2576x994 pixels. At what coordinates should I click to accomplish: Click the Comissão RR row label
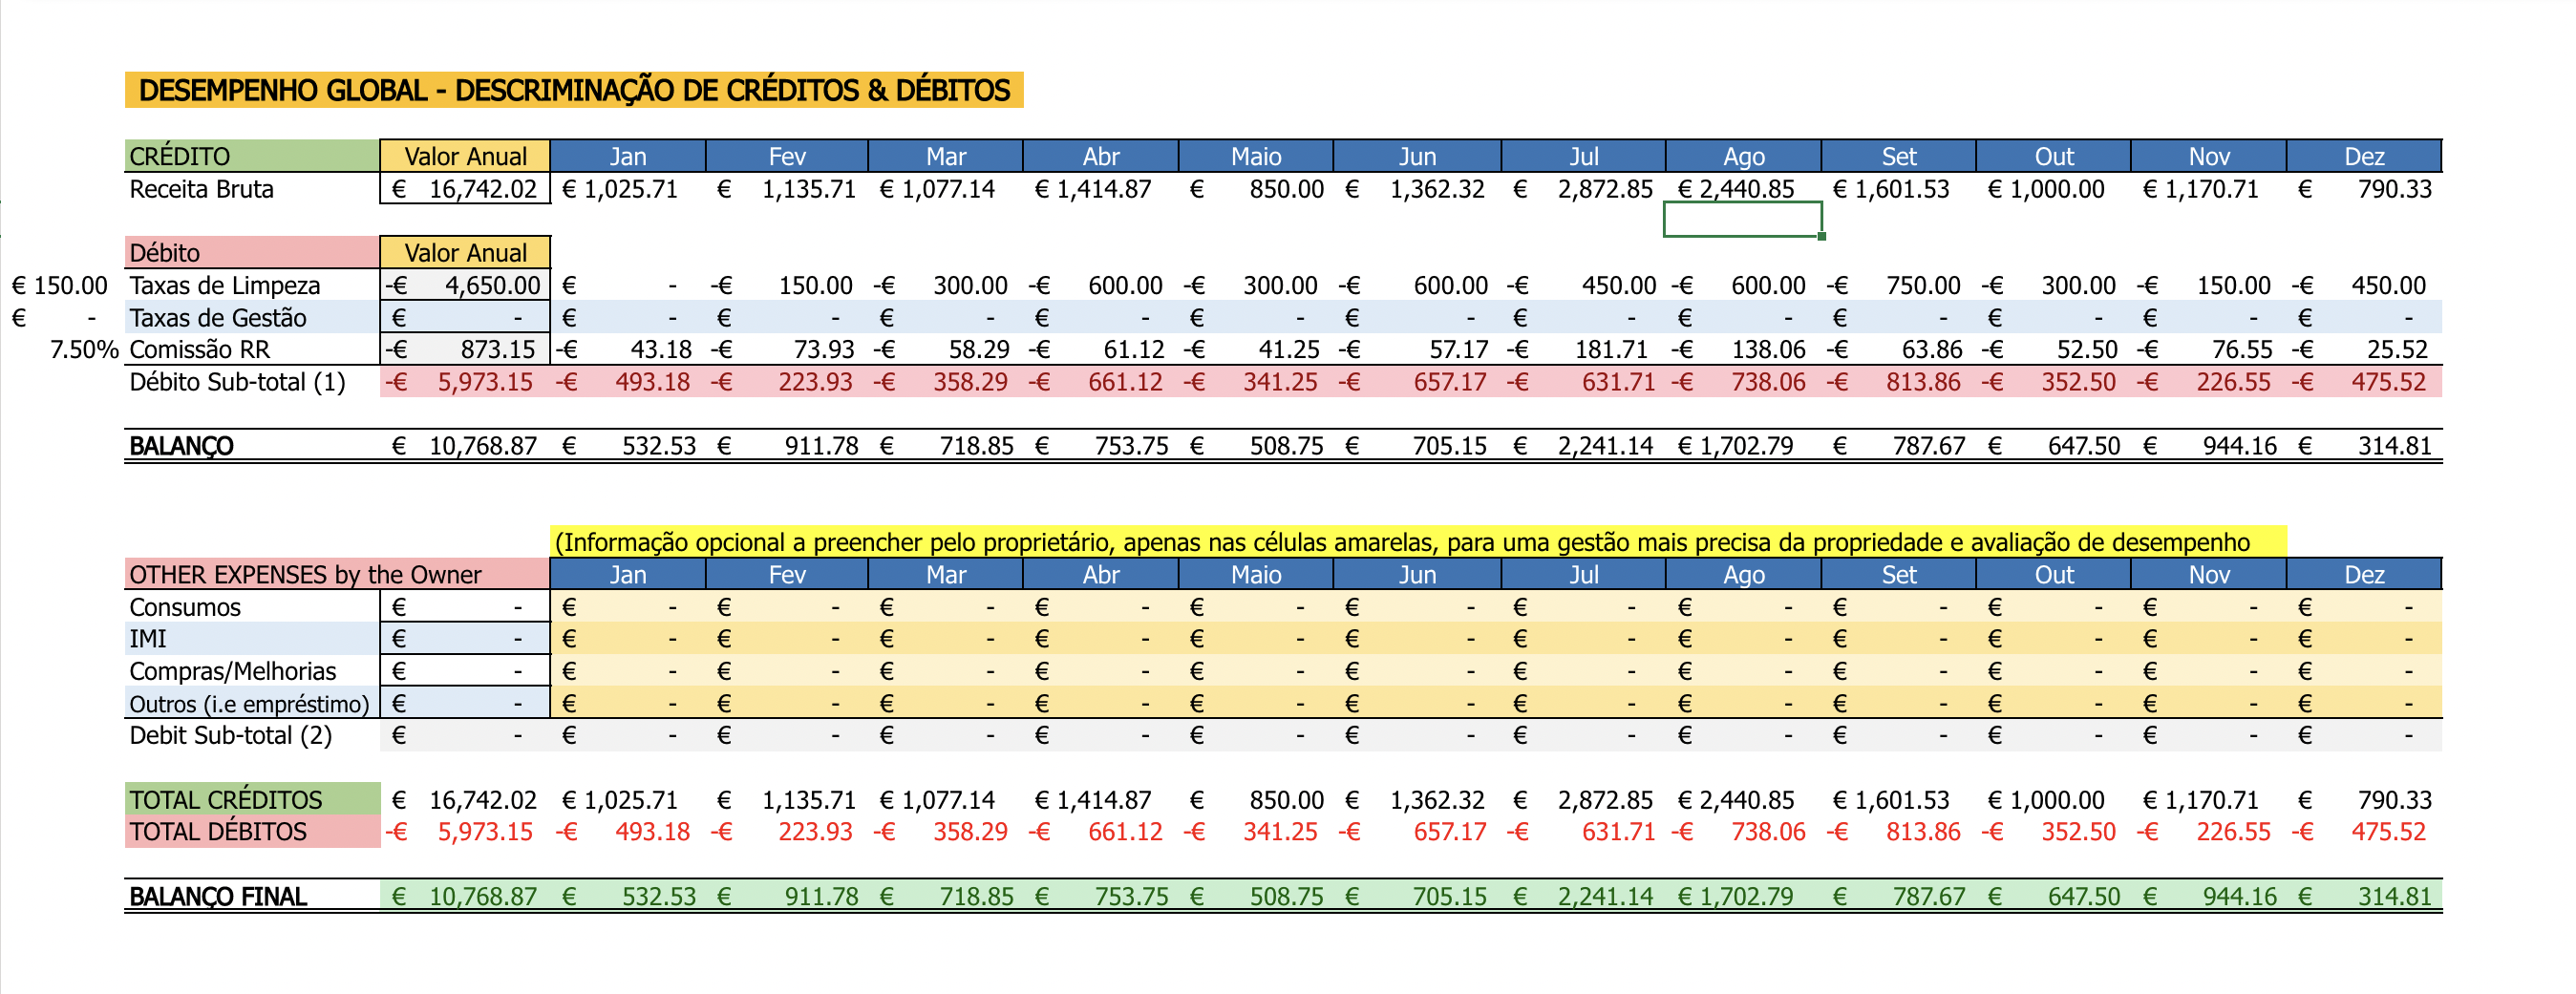[200, 350]
